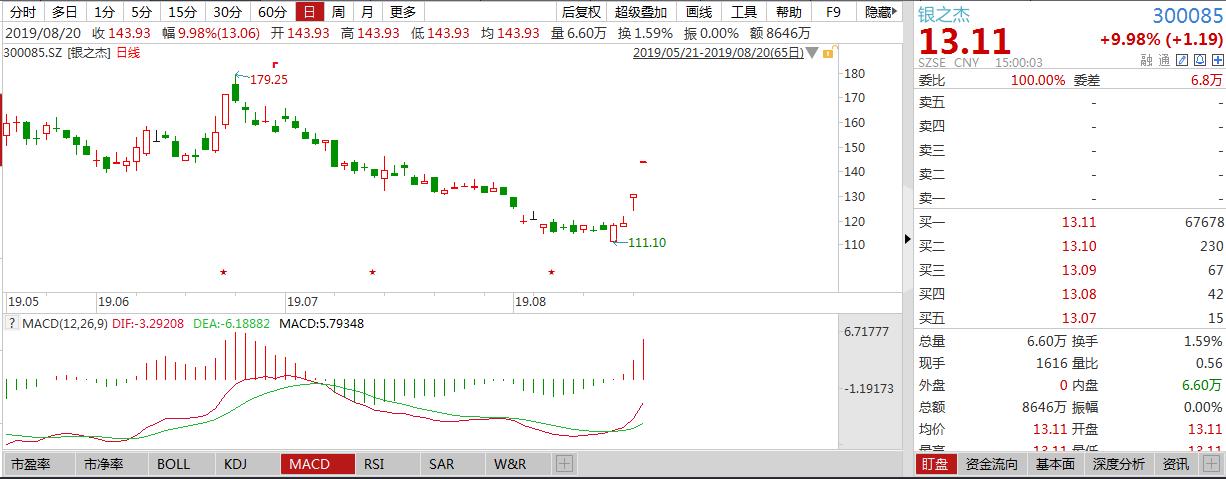Click the stock name 银之杰
The image size is (1226, 479).
944,15
